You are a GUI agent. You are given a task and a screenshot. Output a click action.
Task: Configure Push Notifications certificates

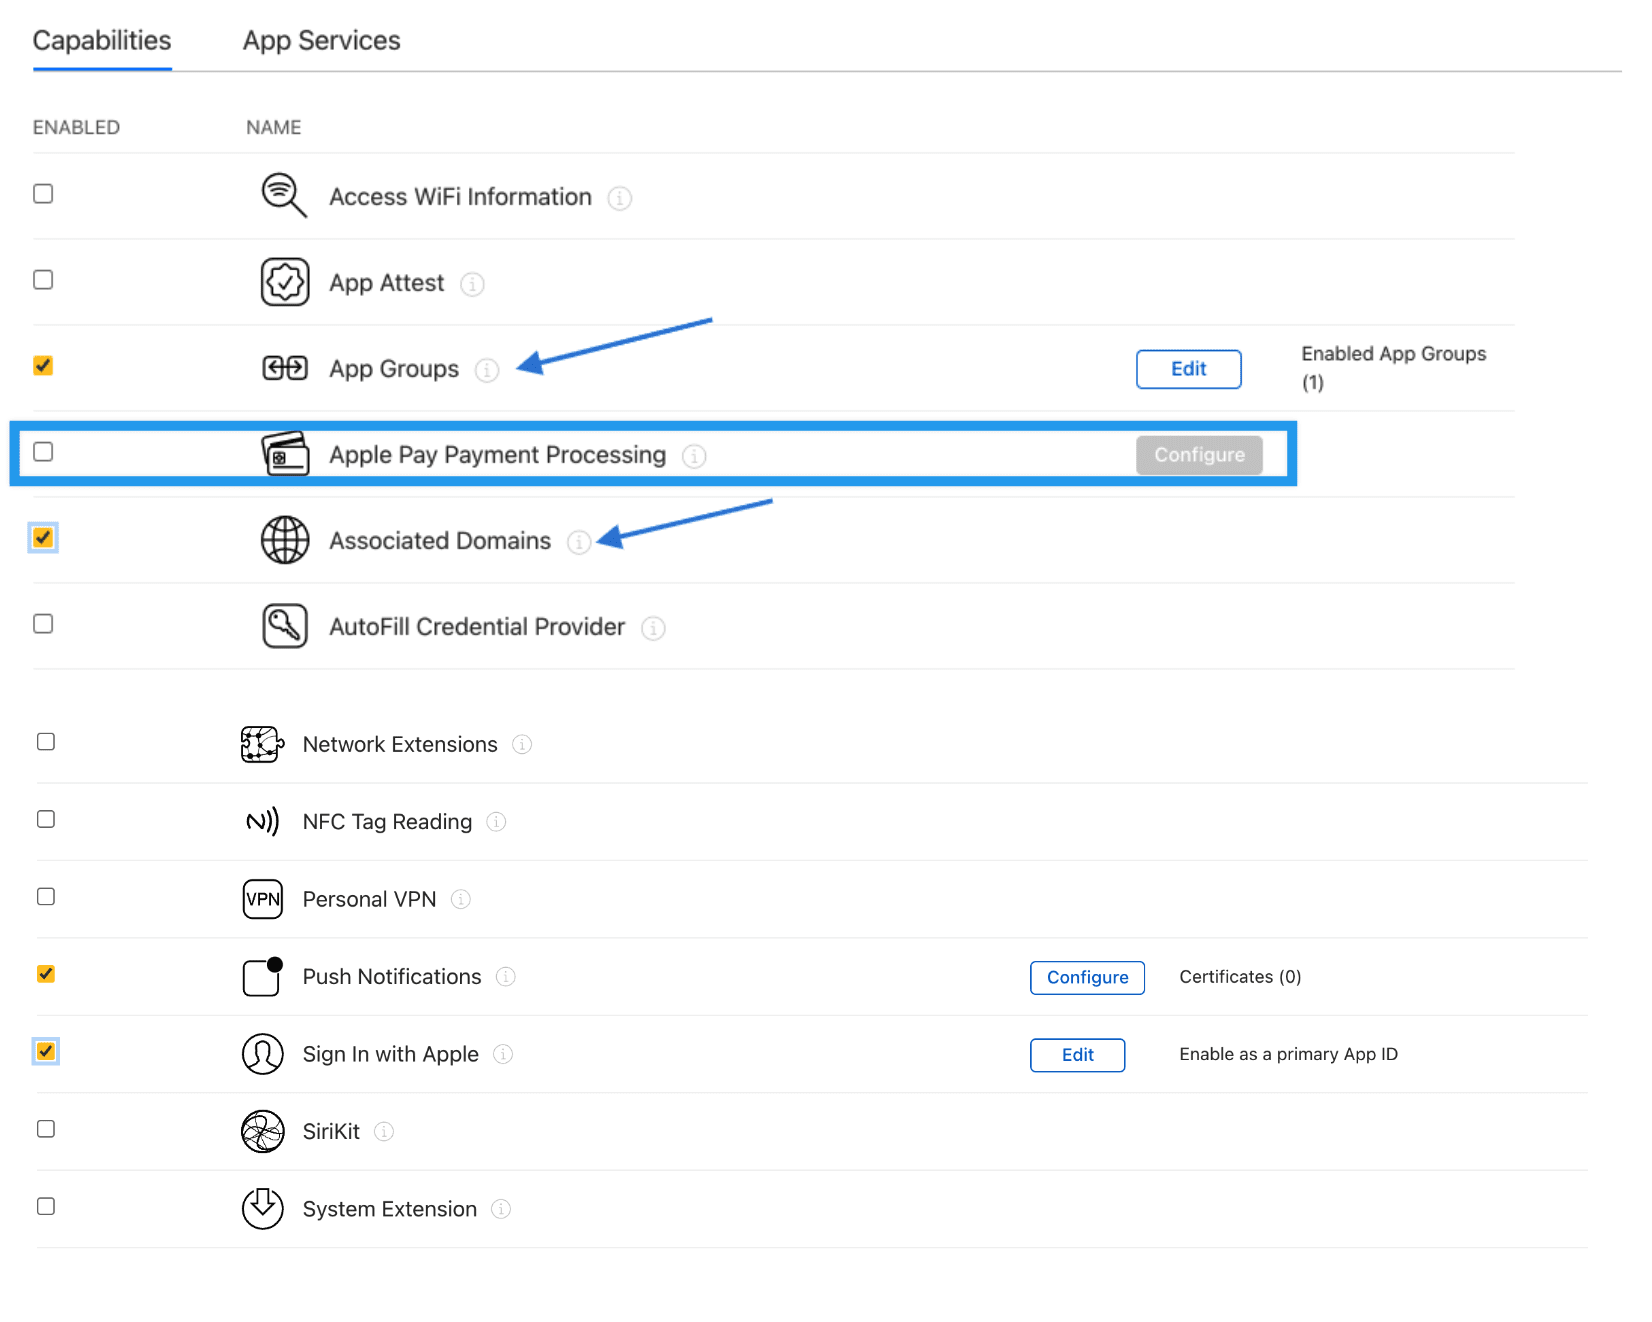tap(1087, 977)
